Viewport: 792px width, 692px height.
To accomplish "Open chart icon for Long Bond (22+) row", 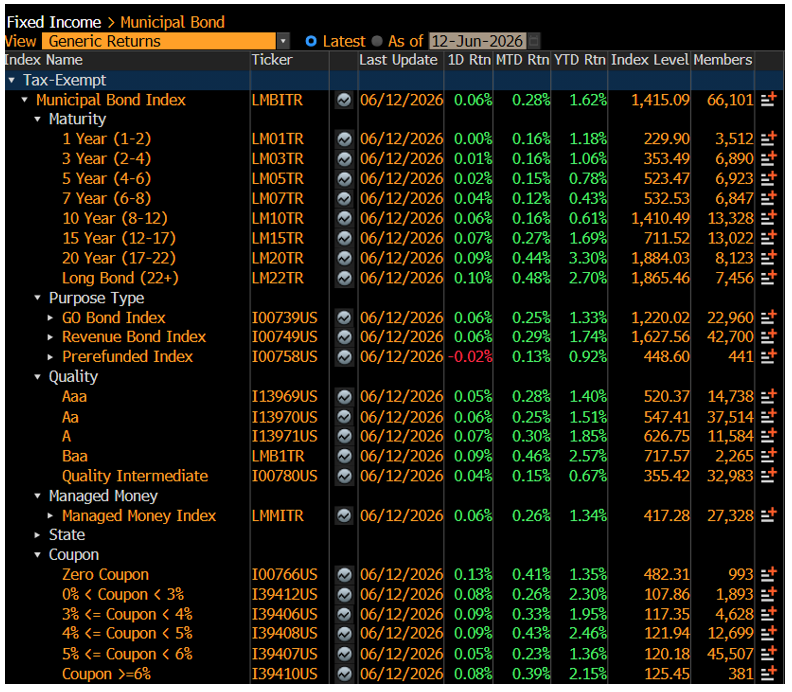I will tap(344, 278).
